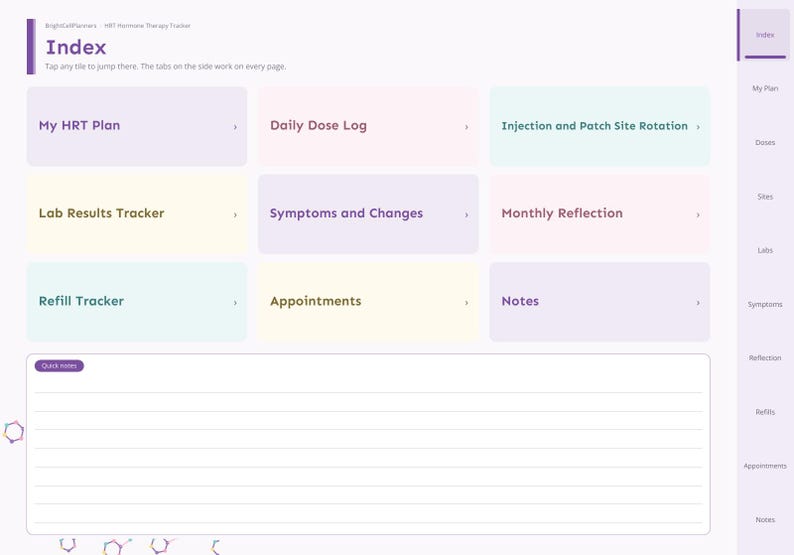This screenshot has height=555, width=794.
Task: Switch to the Notes side tab
Action: (765, 520)
